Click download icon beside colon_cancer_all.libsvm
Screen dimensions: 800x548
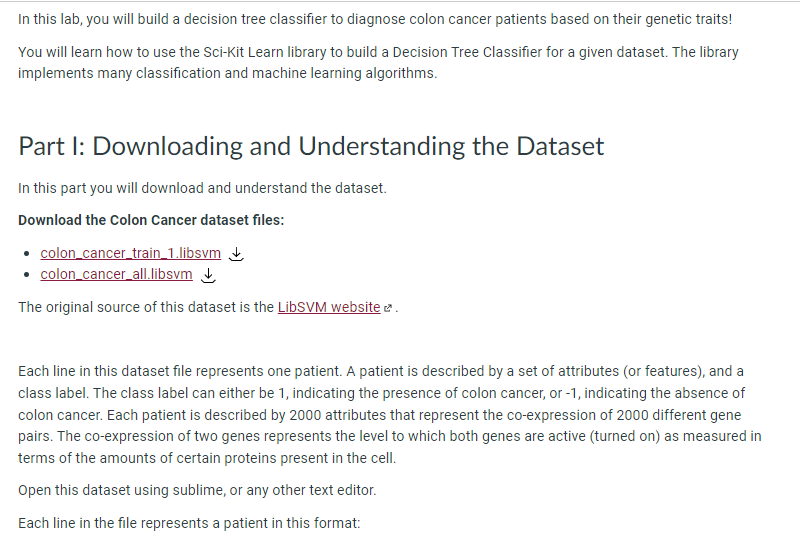(208, 275)
